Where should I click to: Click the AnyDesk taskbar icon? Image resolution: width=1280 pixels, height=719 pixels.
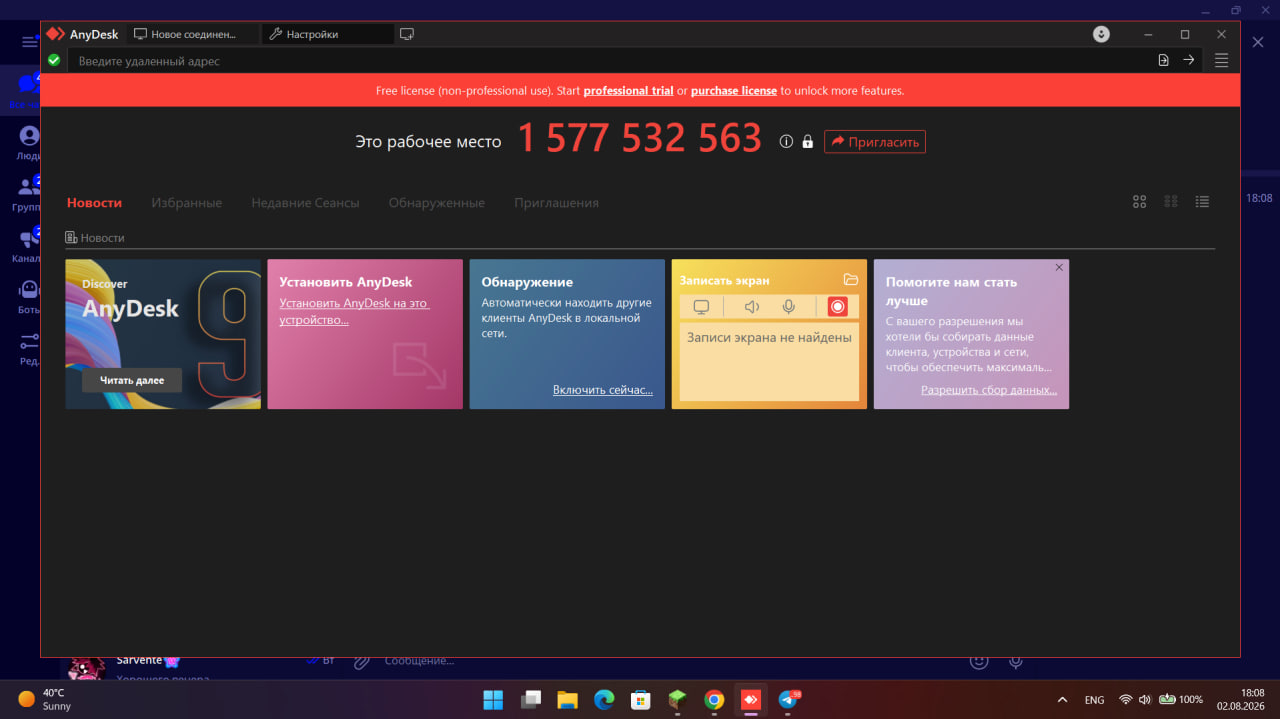point(751,700)
